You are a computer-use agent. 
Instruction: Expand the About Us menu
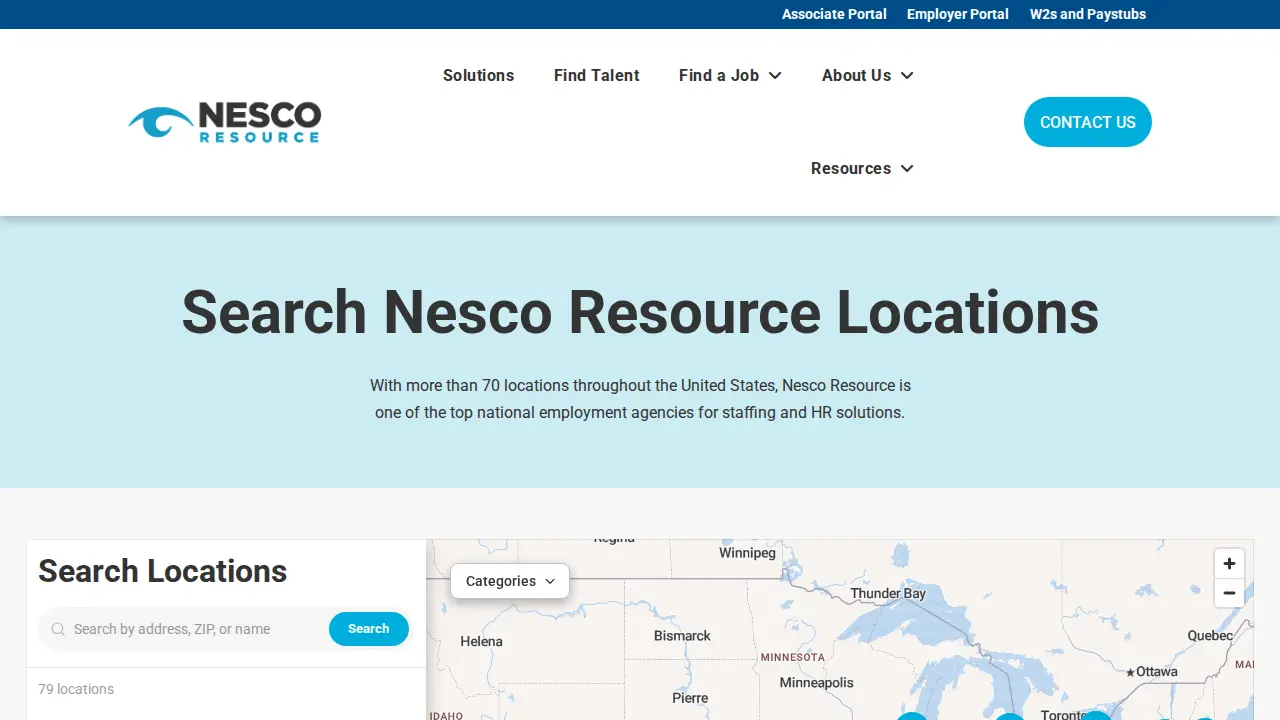(867, 75)
